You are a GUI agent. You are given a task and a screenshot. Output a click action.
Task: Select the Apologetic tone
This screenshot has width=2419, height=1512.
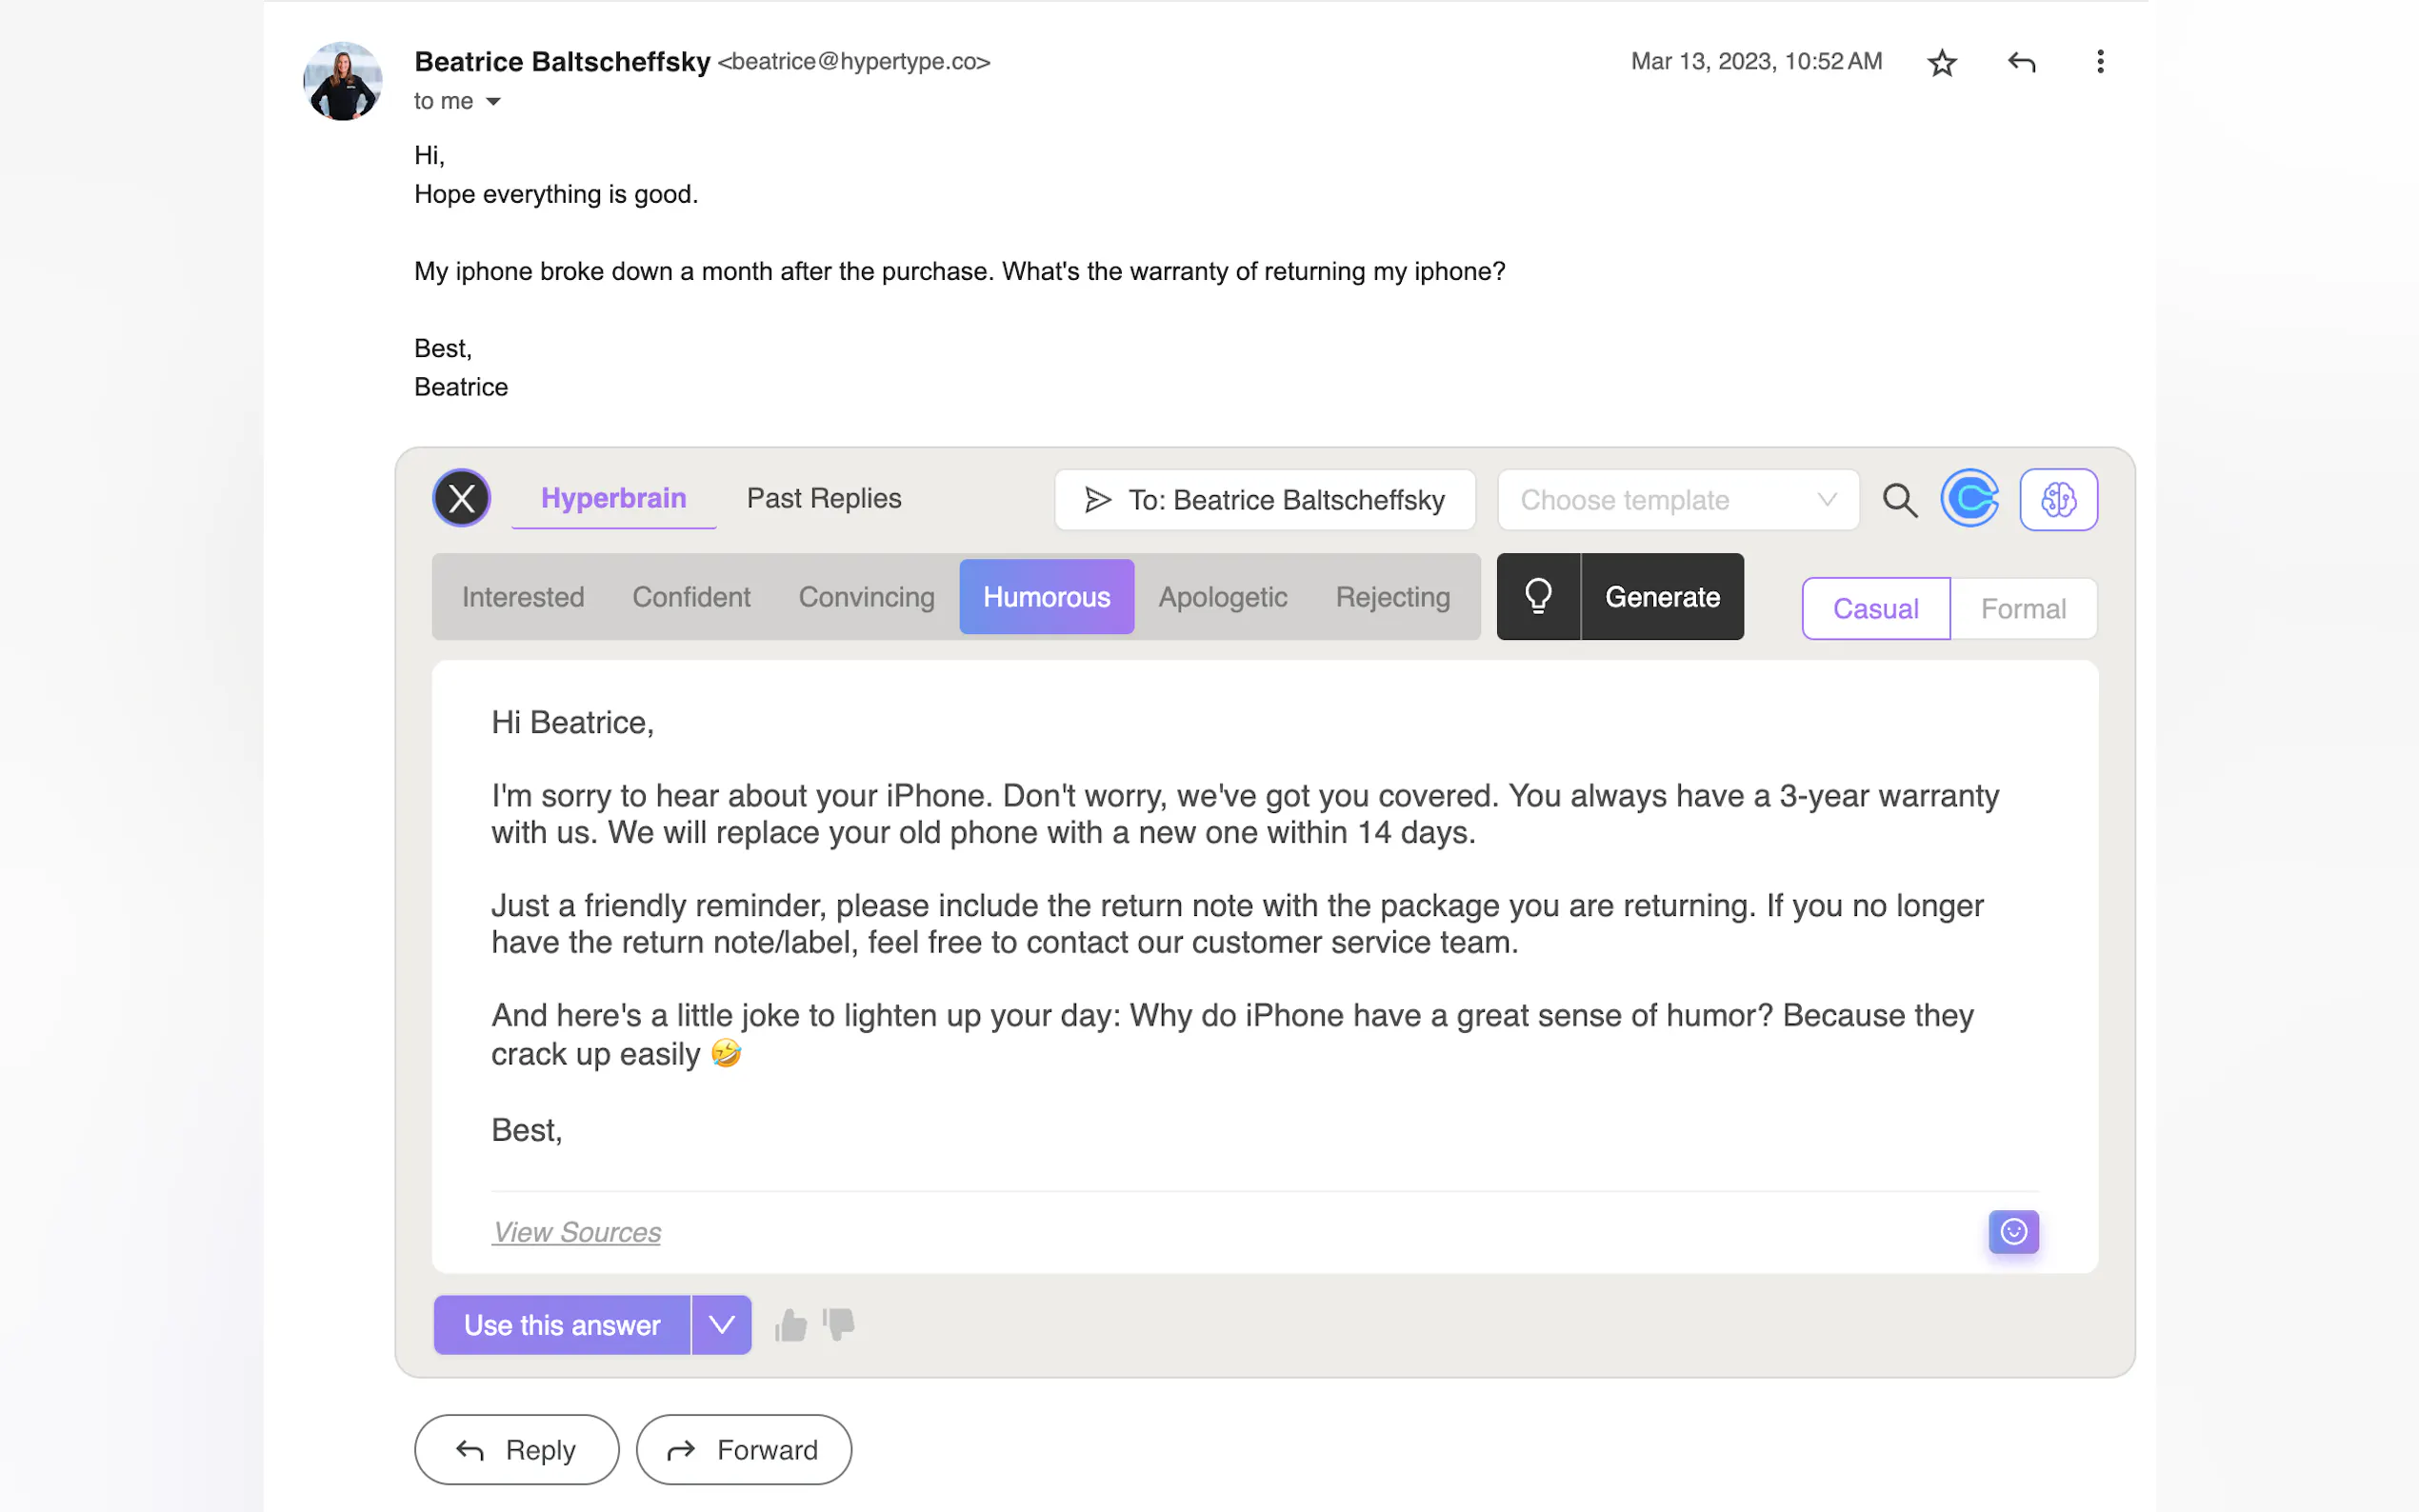coord(1222,597)
